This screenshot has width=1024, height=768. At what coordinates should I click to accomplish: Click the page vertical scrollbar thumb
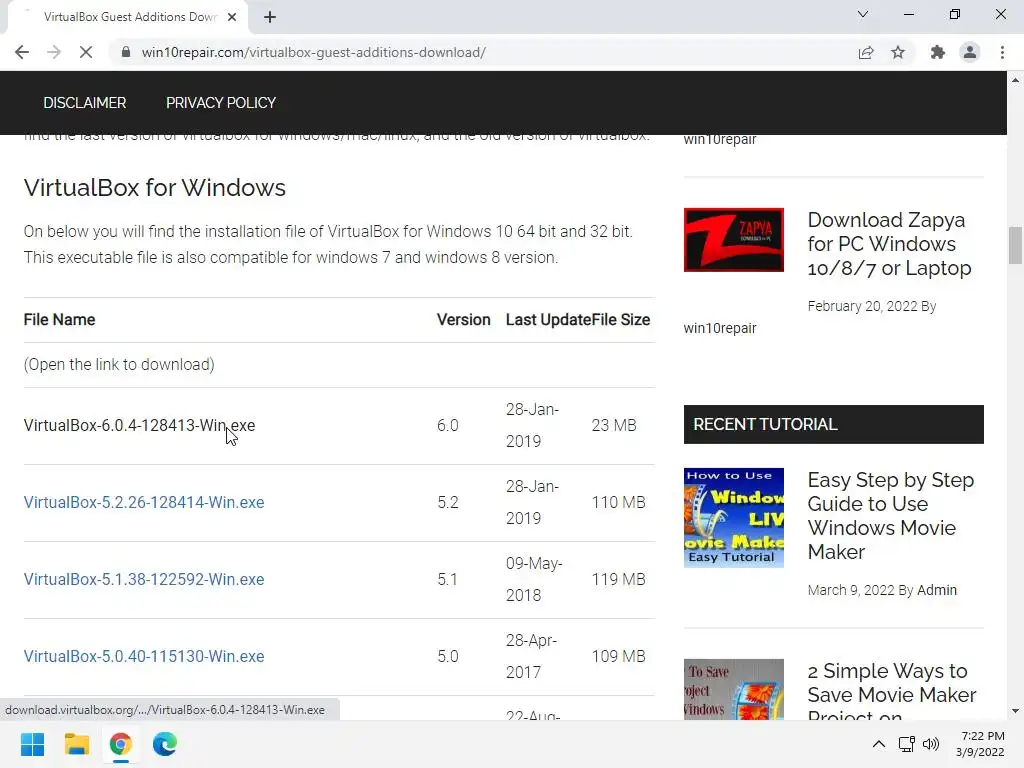(1015, 245)
